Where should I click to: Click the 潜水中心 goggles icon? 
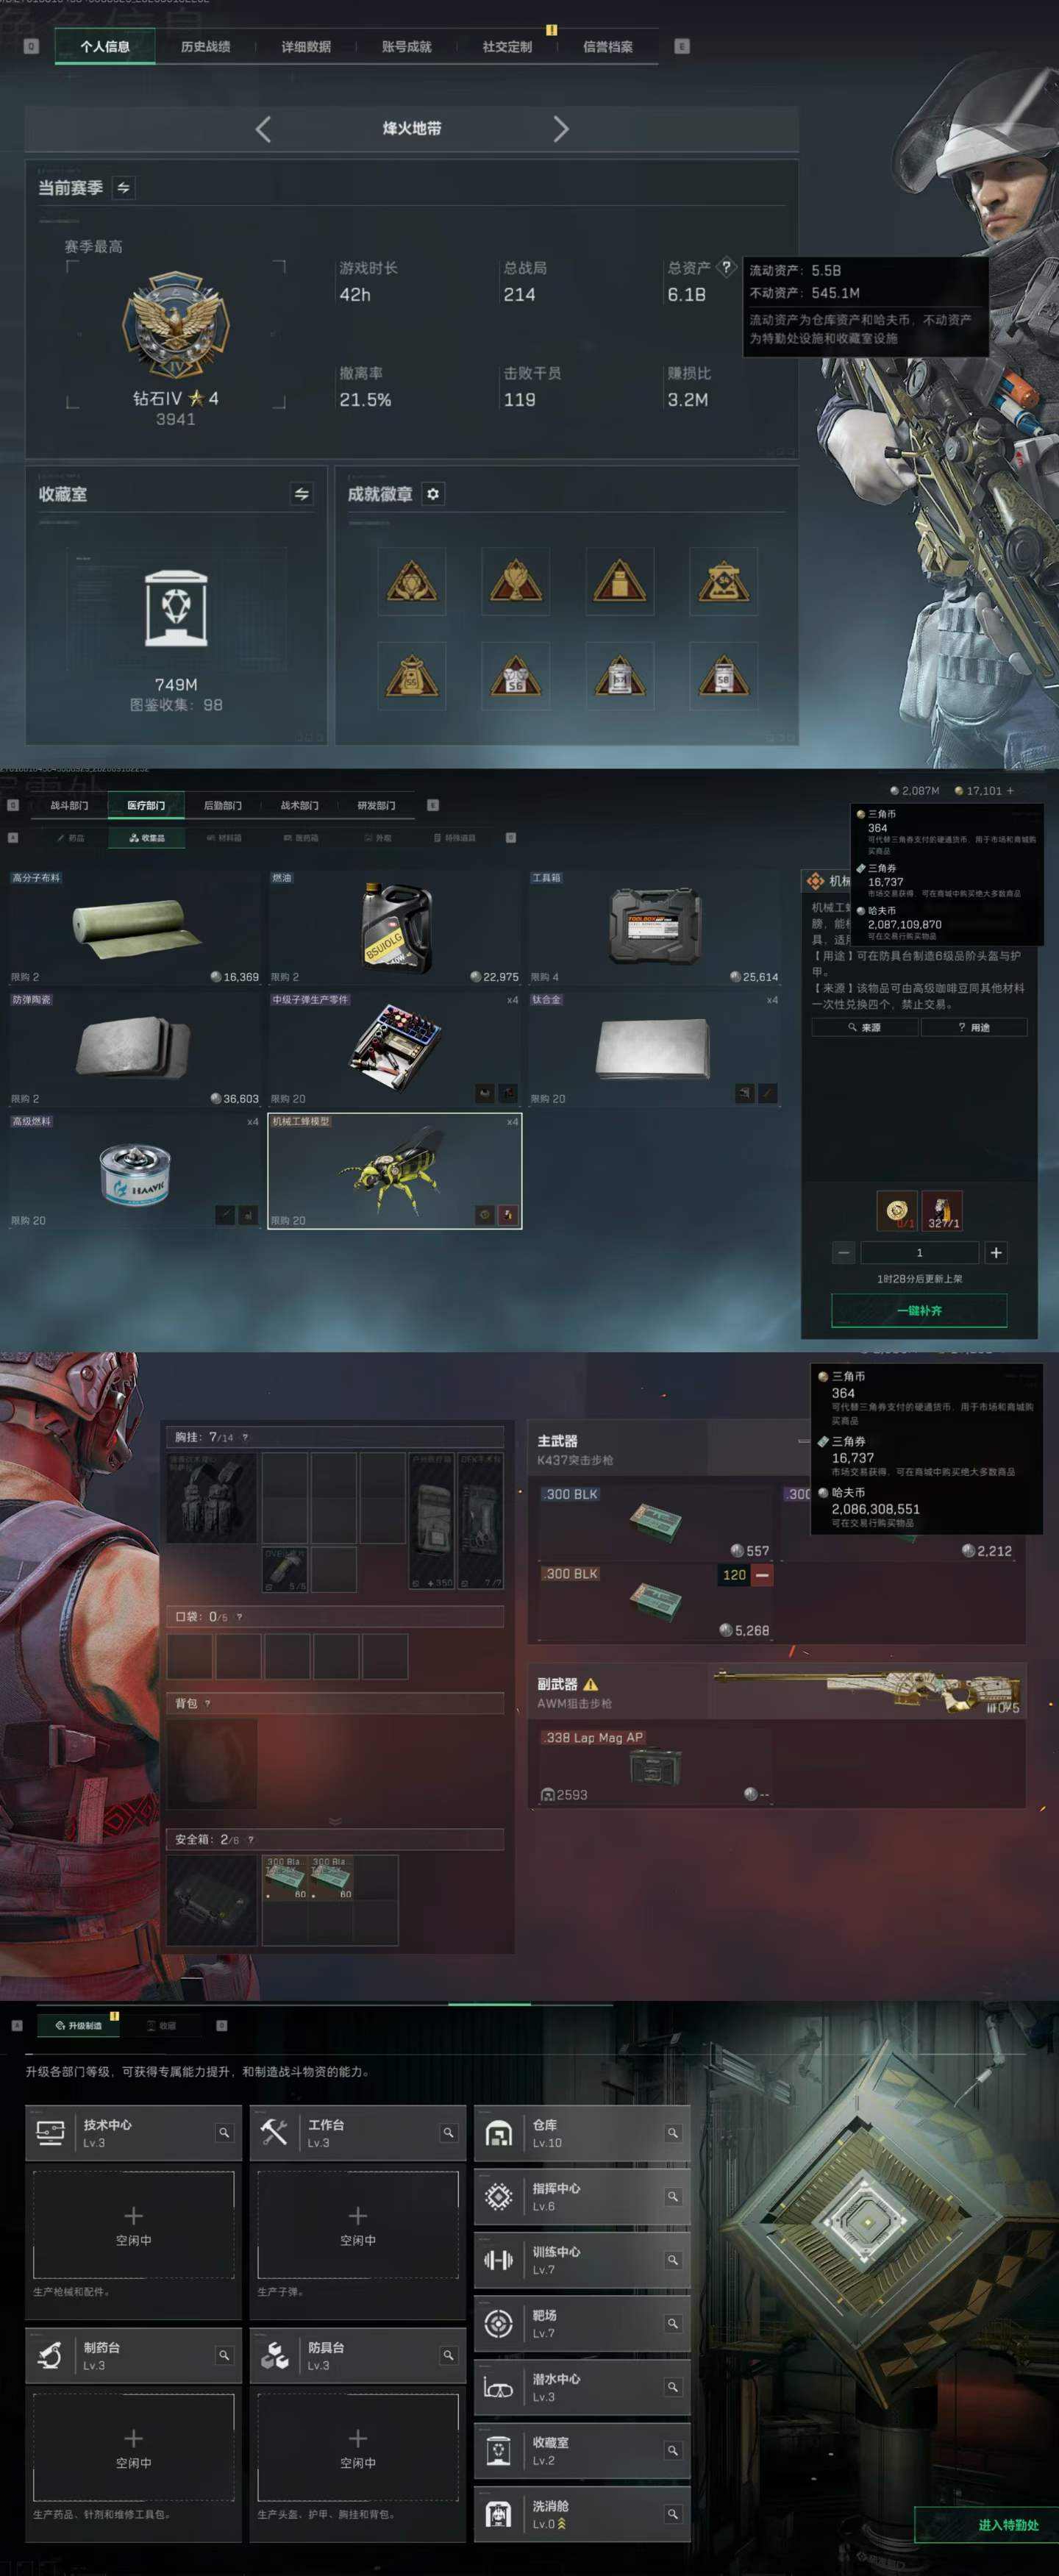[x=498, y=2387]
